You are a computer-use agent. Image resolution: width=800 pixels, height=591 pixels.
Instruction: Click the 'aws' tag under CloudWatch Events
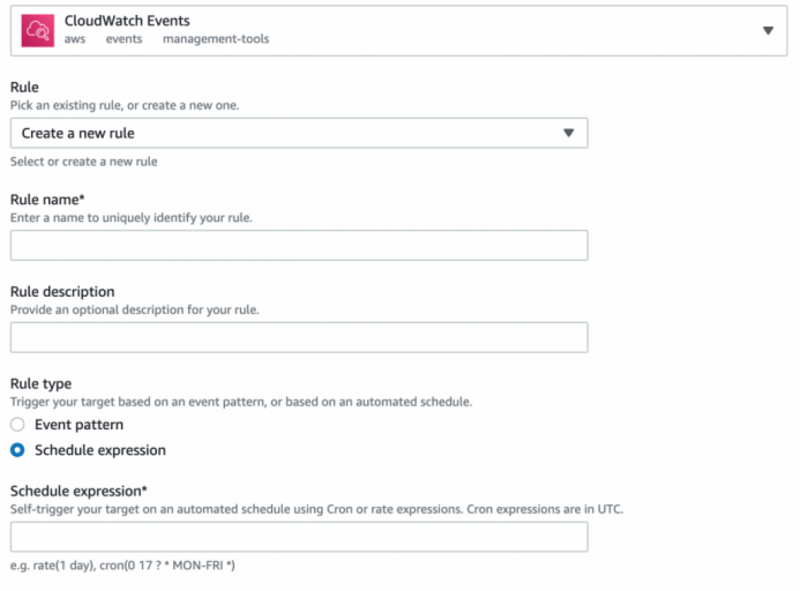click(x=73, y=40)
